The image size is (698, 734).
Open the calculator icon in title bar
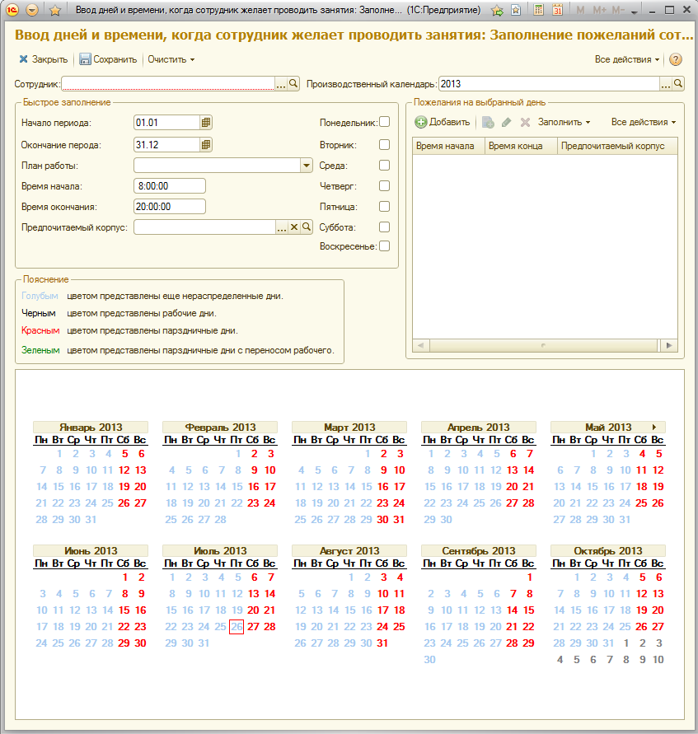click(539, 10)
